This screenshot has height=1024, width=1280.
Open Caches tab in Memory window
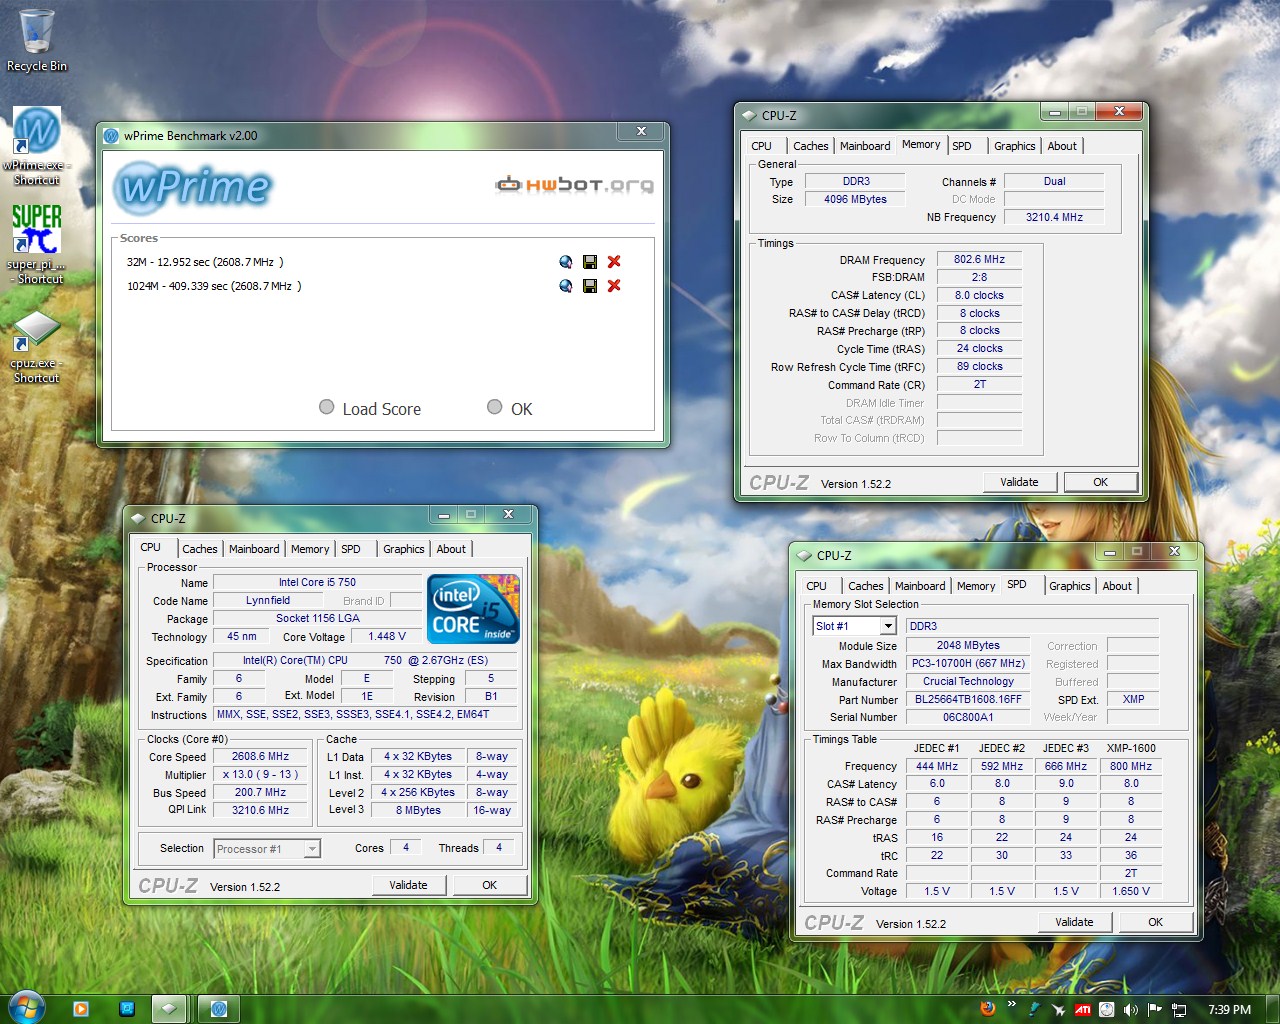coord(811,146)
